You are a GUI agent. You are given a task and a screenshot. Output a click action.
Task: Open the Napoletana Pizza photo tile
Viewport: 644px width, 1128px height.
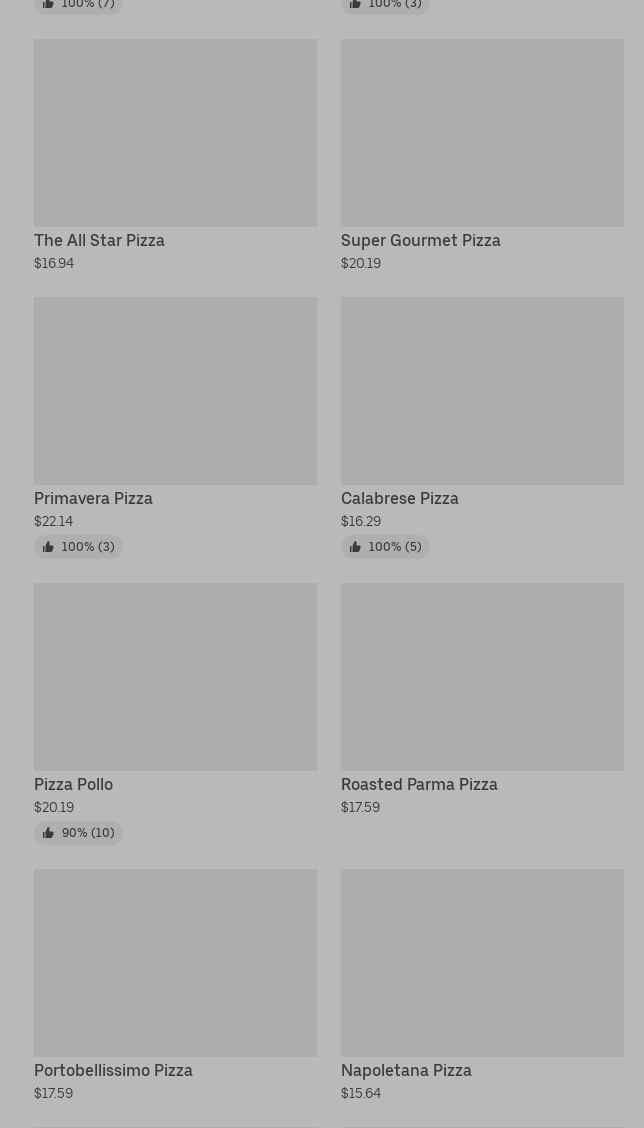coord(482,963)
